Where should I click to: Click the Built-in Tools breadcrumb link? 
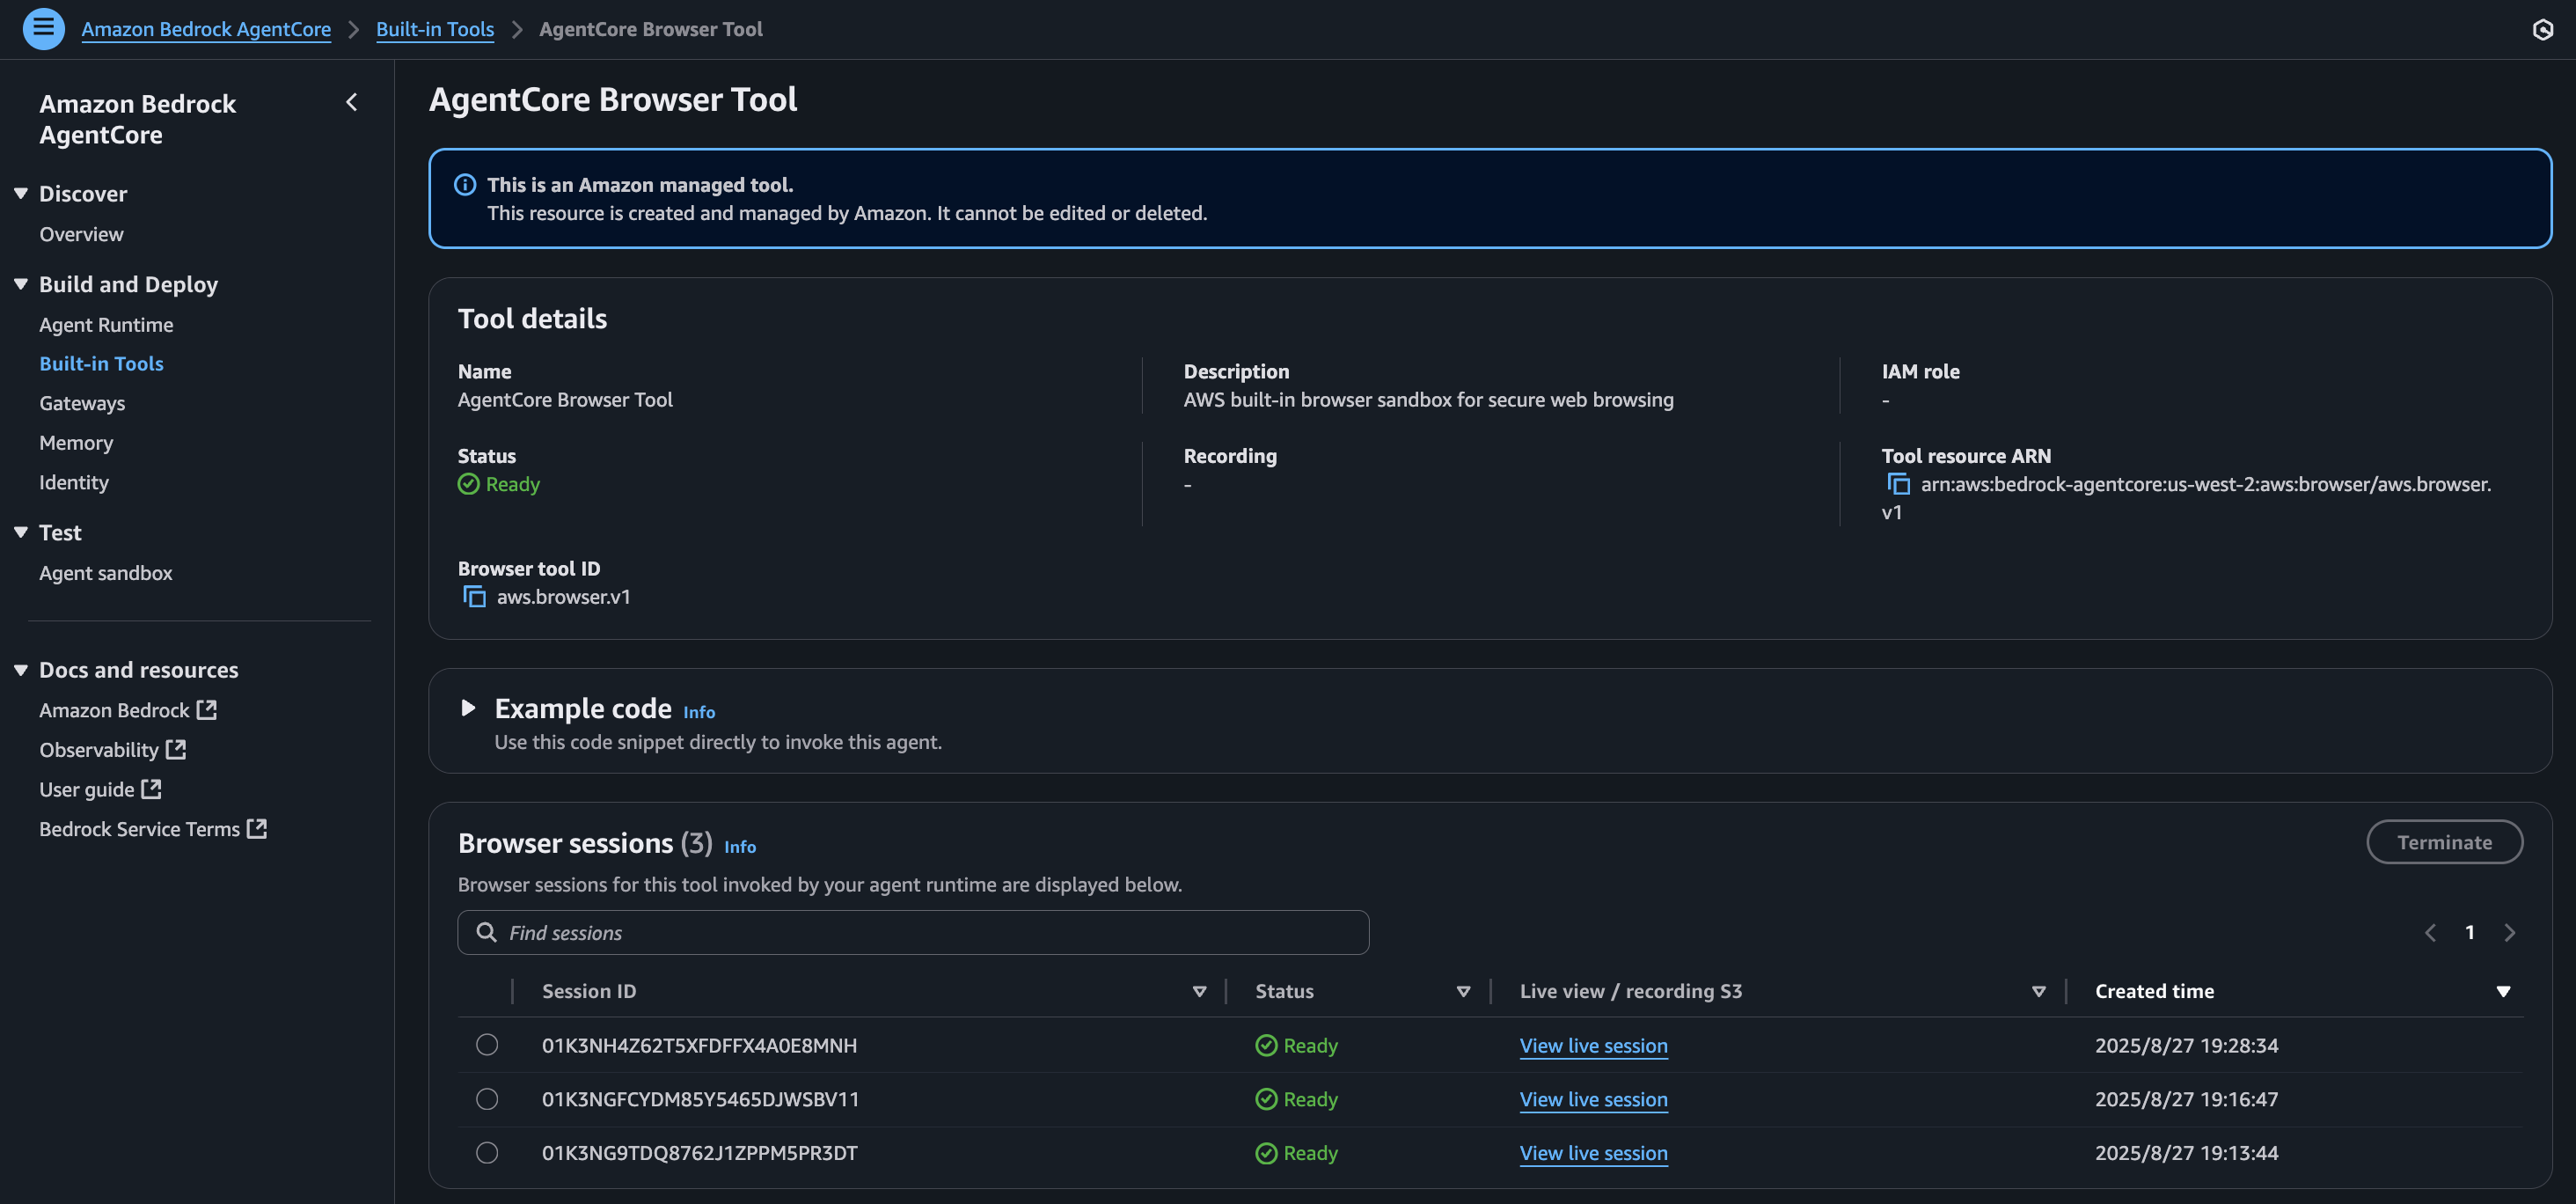[435, 29]
